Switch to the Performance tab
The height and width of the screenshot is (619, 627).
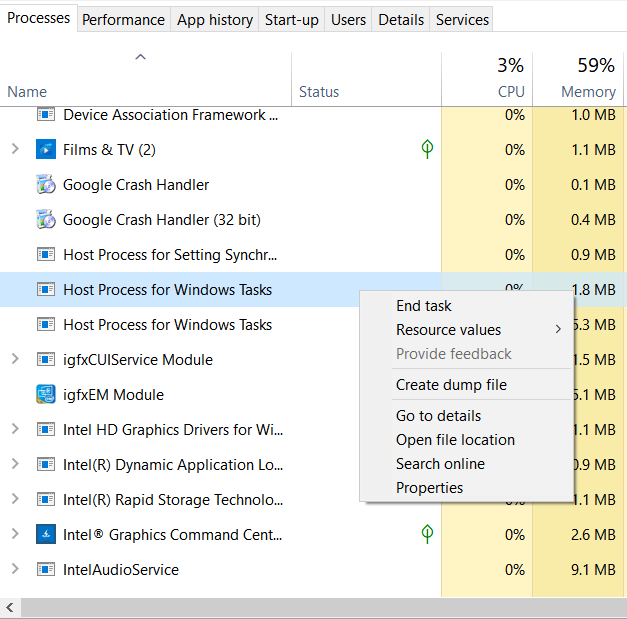point(123,20)
